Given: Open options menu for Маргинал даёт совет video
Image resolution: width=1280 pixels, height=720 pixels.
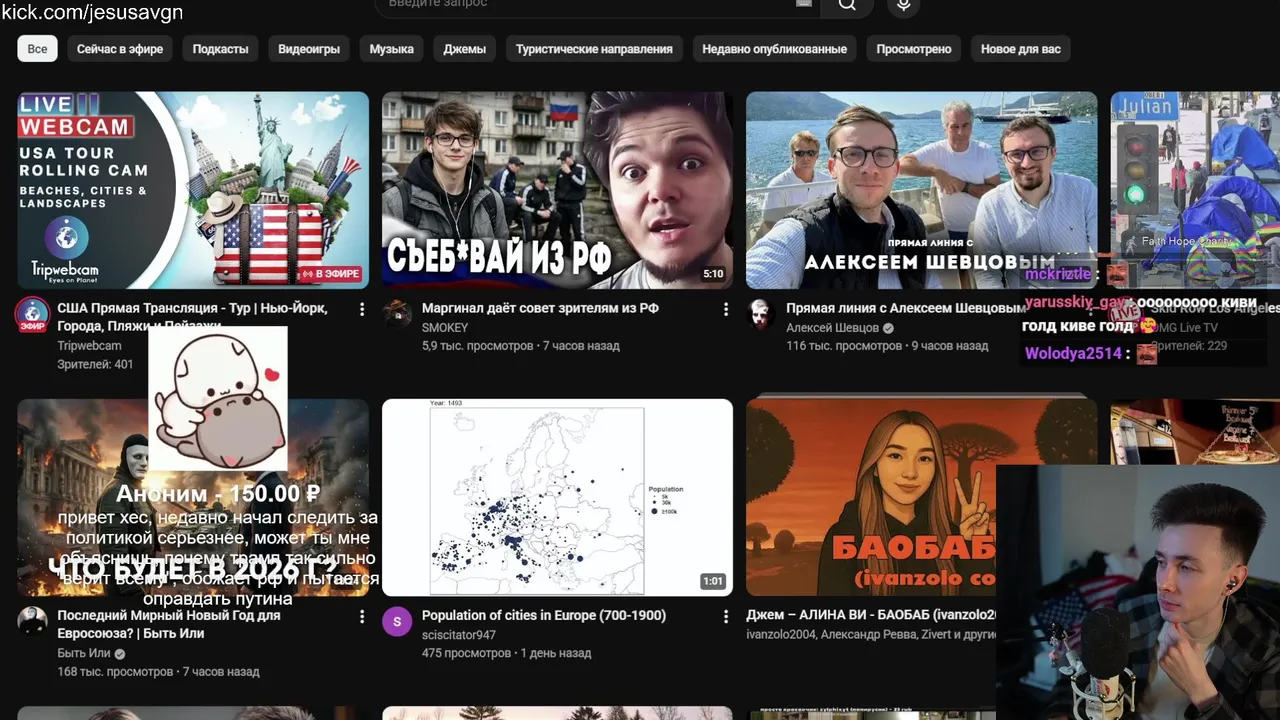Looking at the screenshot, I should [726, 310].
